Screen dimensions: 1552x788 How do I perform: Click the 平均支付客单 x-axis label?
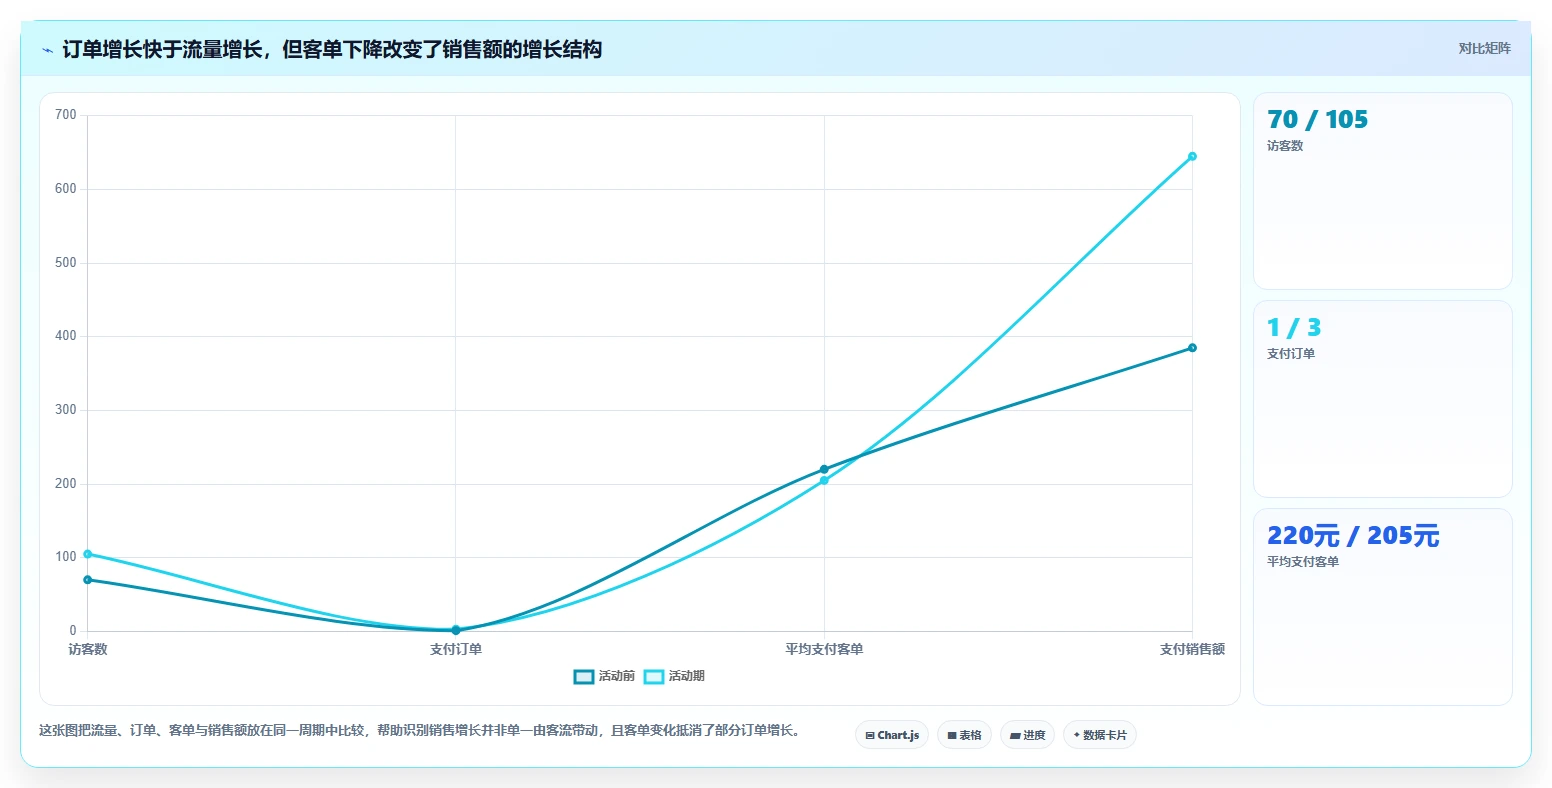[x=824, y=649]
